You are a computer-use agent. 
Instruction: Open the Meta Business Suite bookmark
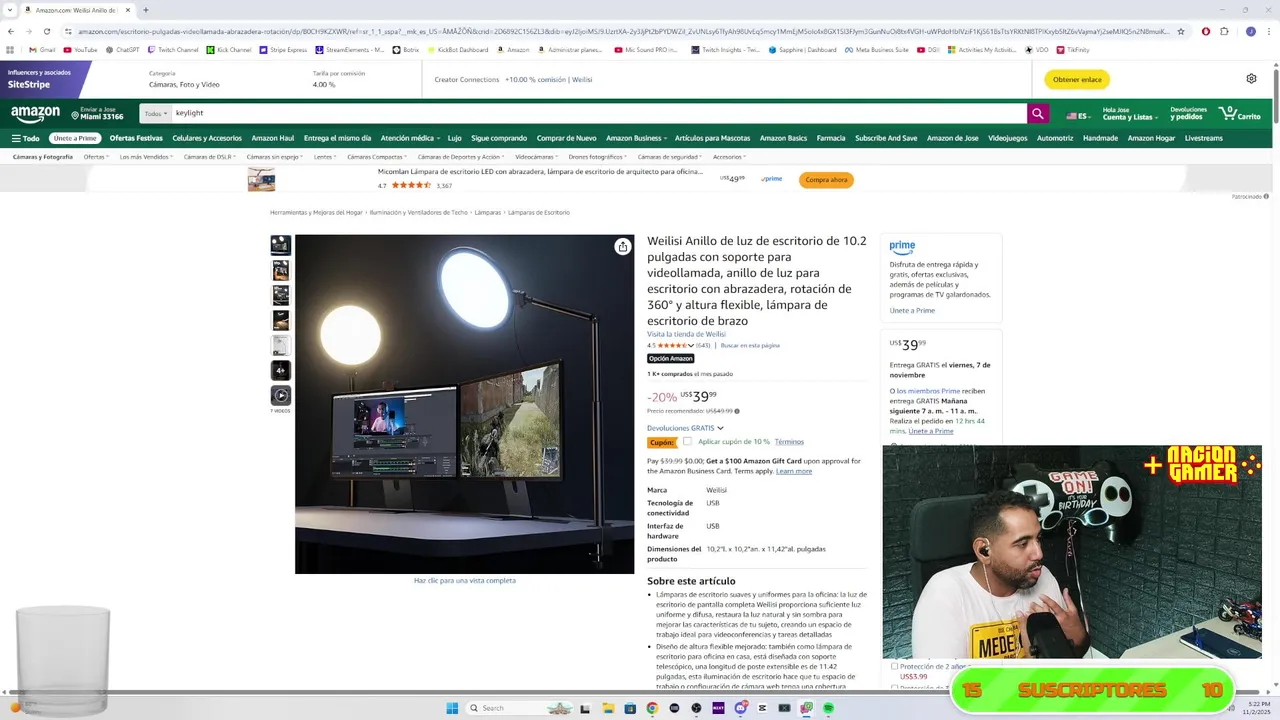(x=877, y=49)
